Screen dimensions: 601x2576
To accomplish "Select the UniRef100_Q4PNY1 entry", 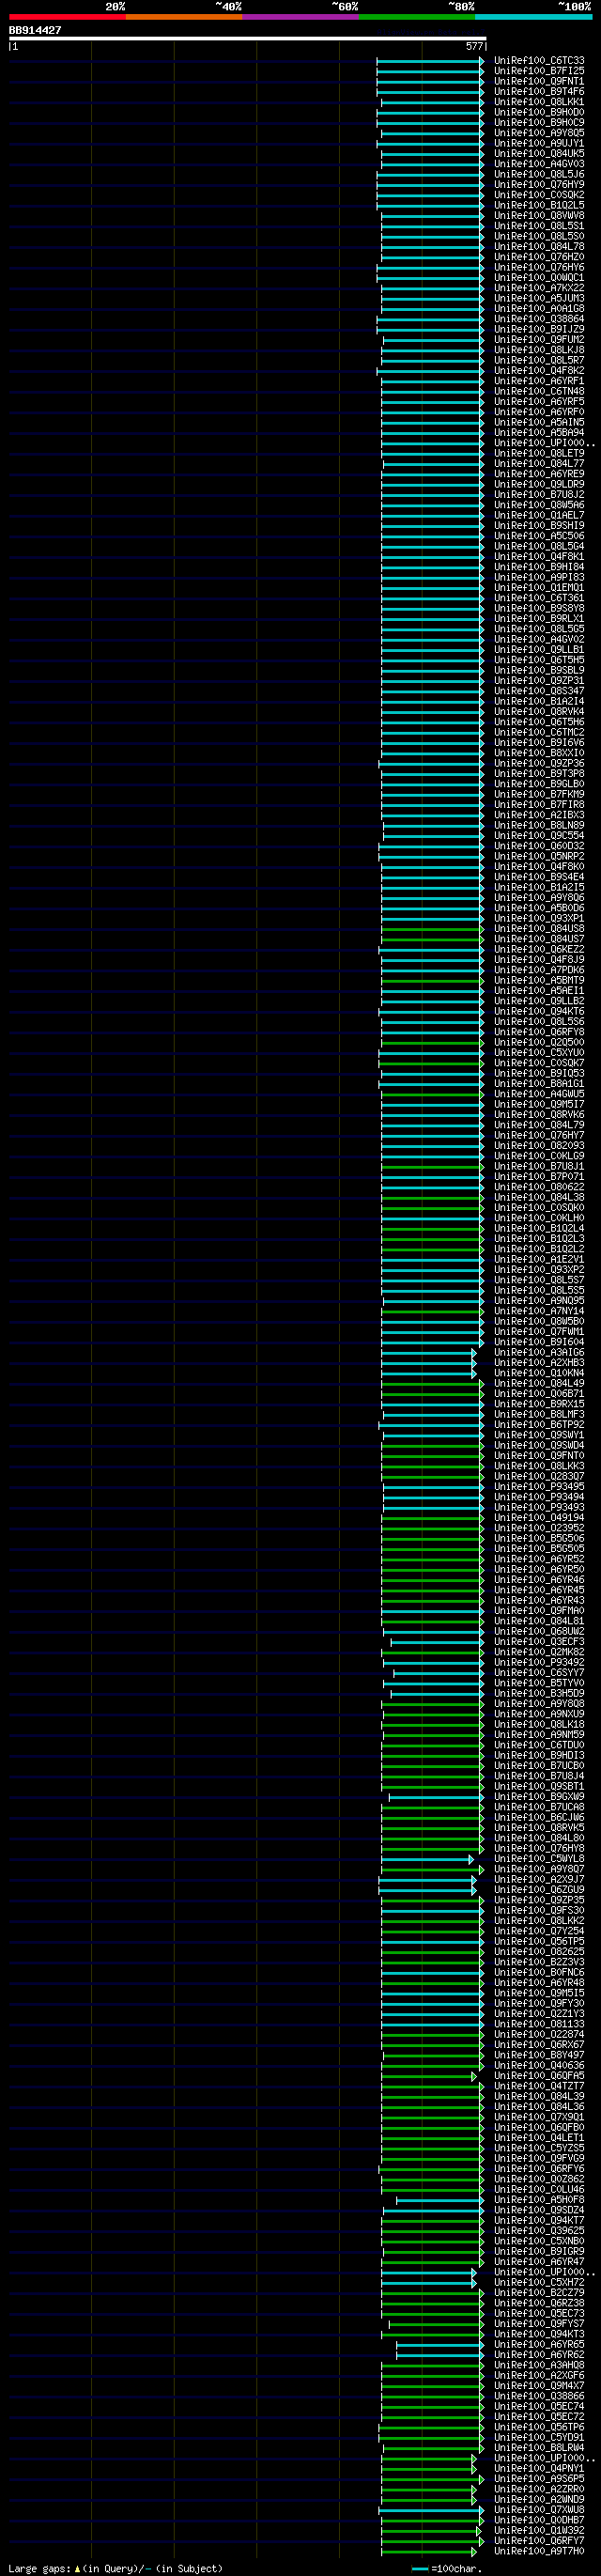I will [x=539, y=2469].
